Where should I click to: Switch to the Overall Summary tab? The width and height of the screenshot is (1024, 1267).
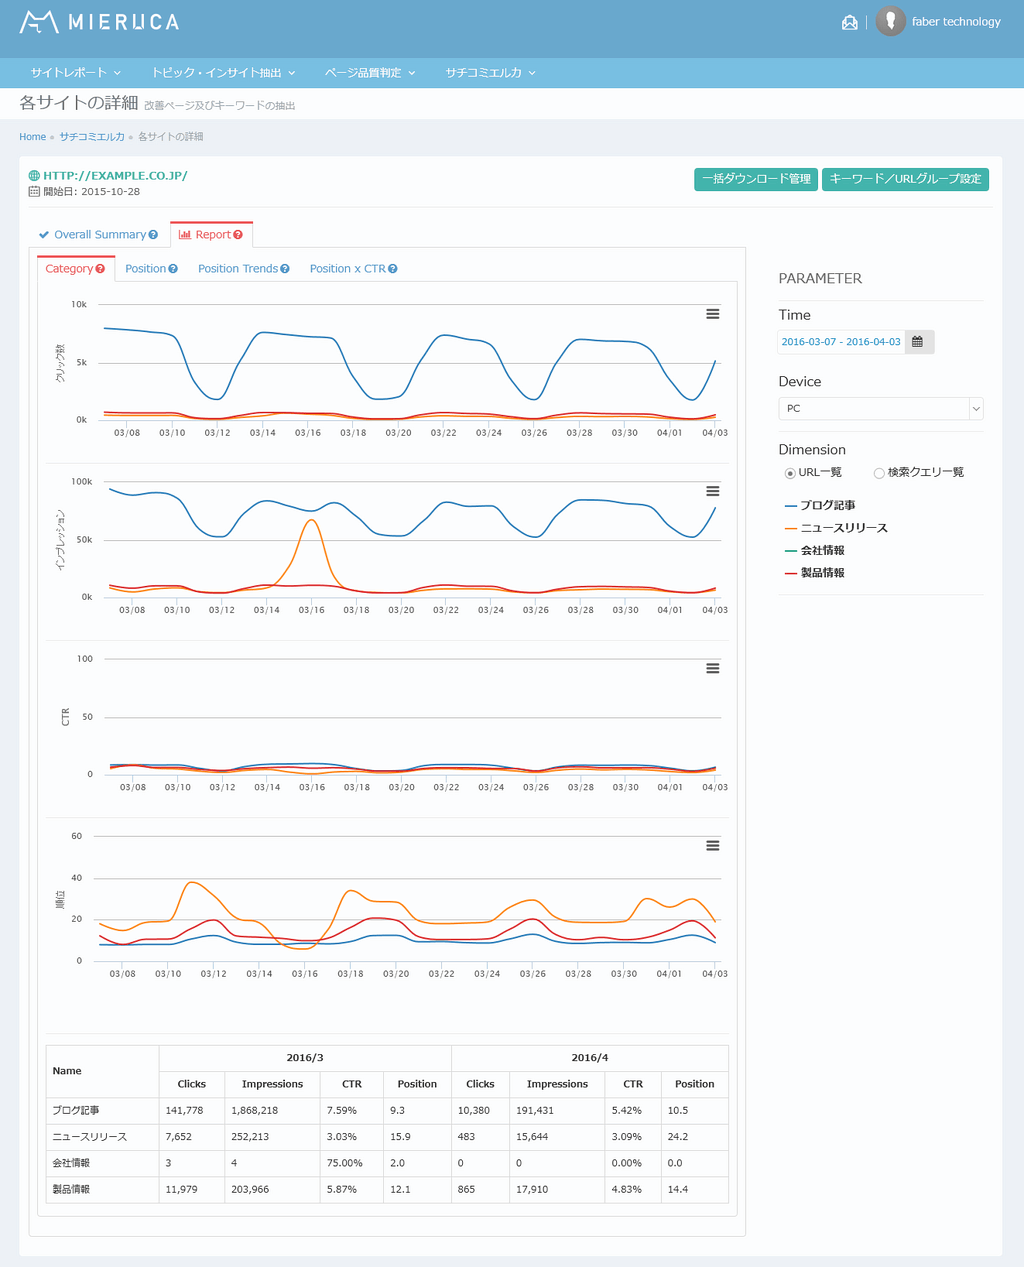tap(99, 235)
